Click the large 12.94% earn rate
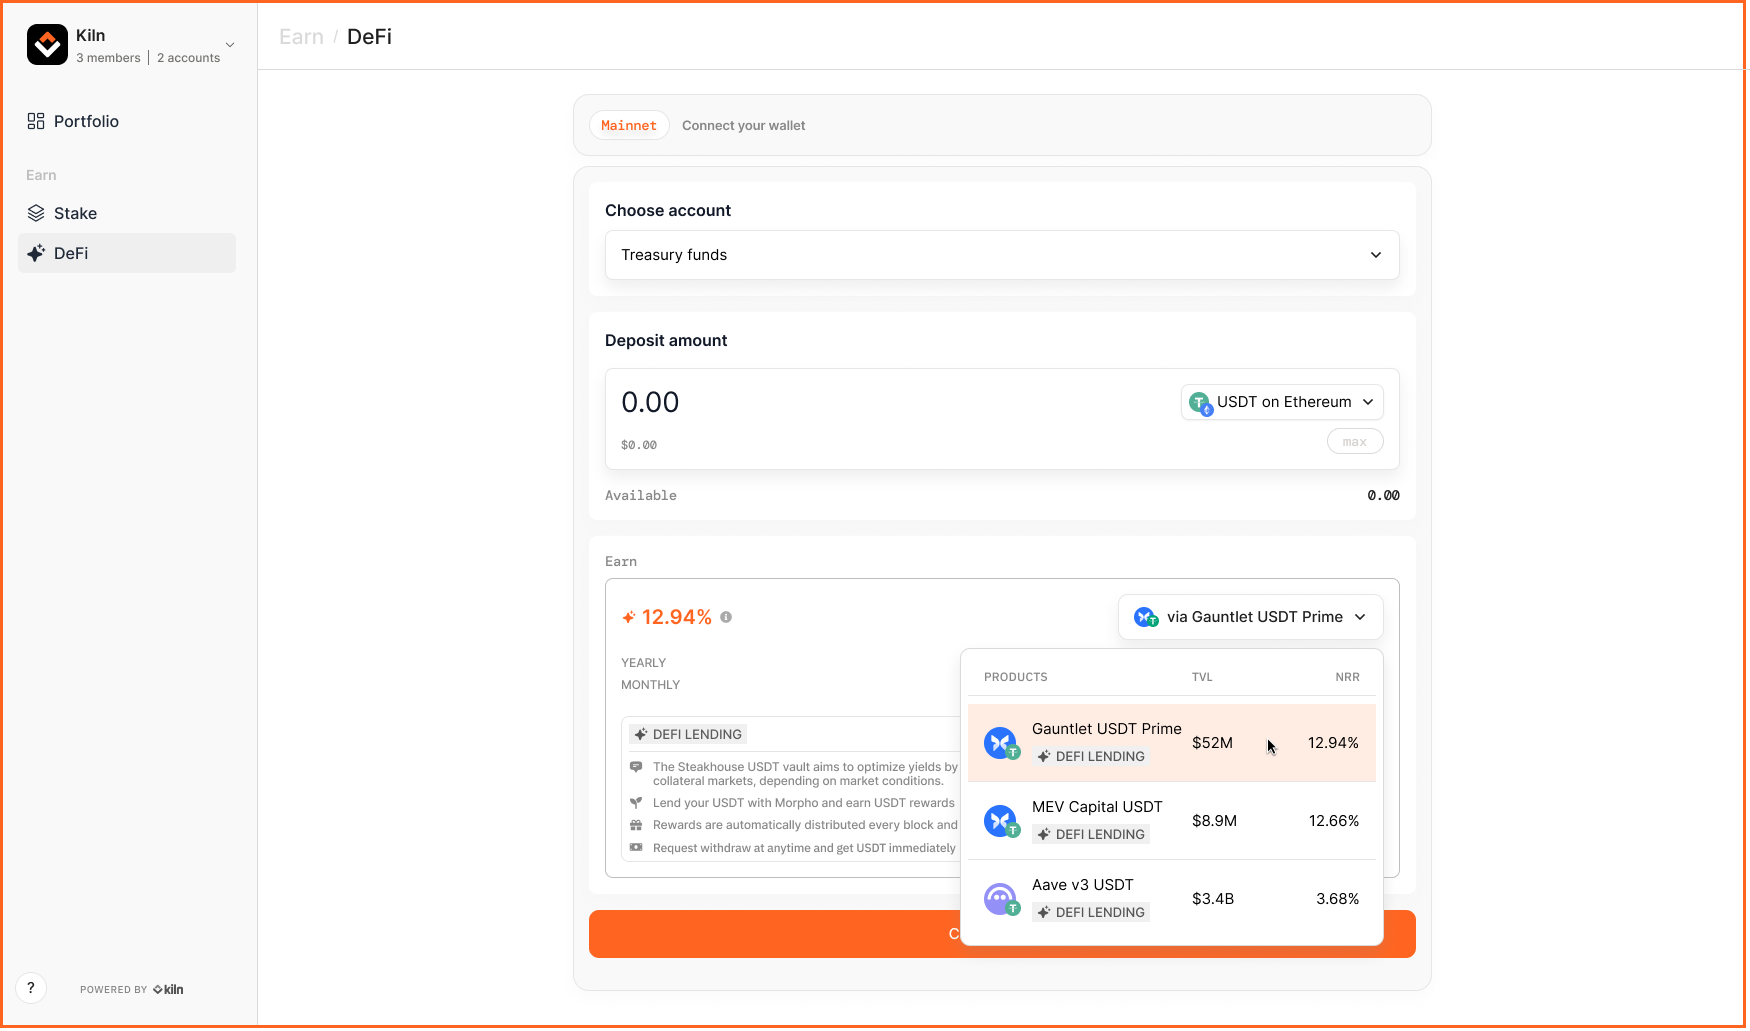The image size is (1750, 1031). click(x=677, y=617)
